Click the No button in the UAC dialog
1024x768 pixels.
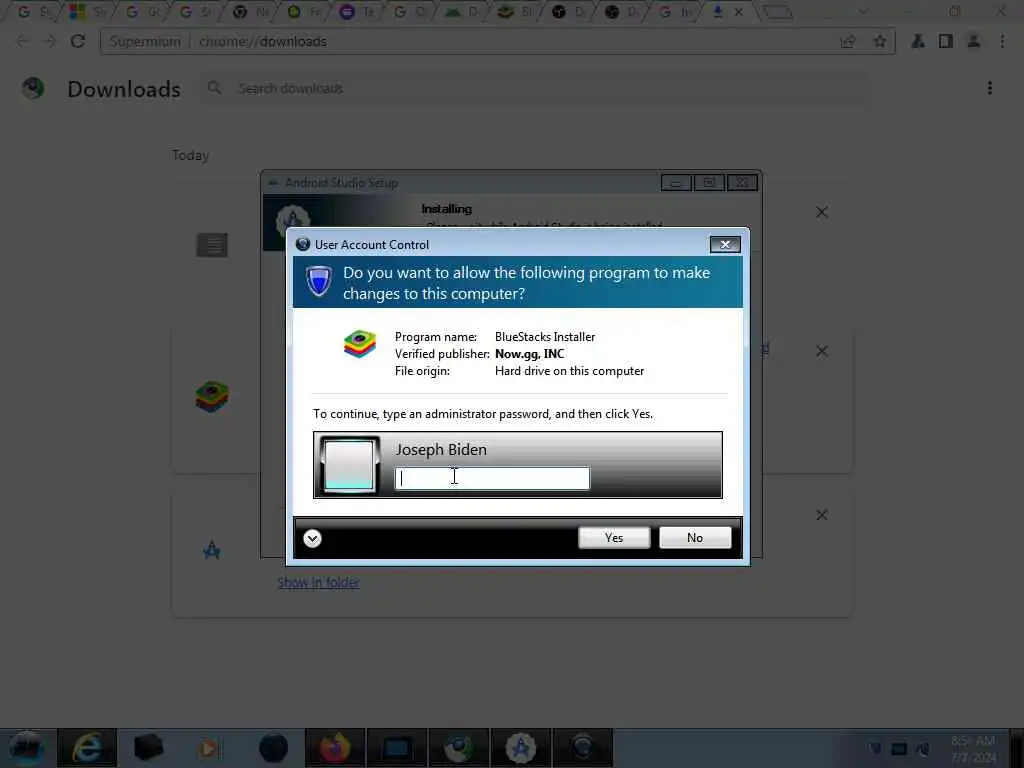(x=695, y=537)
